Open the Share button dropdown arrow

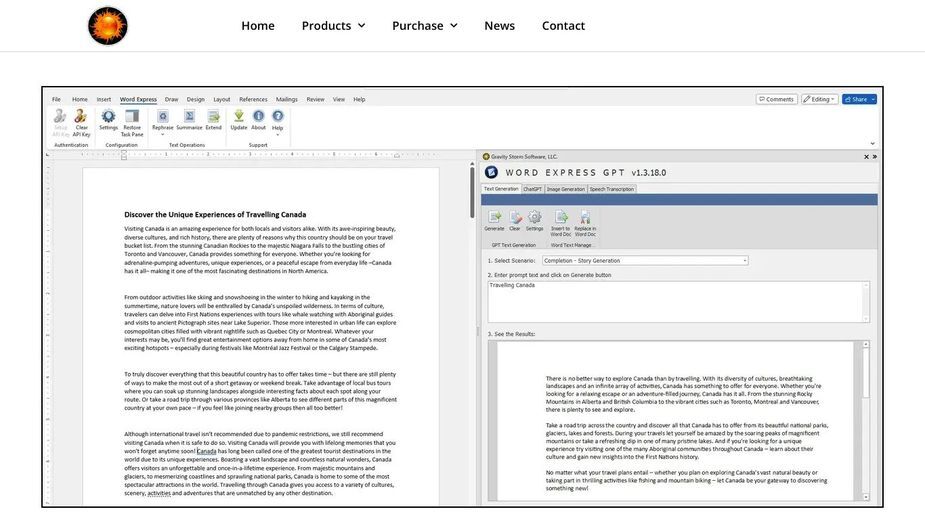click(x=873, y=99)
